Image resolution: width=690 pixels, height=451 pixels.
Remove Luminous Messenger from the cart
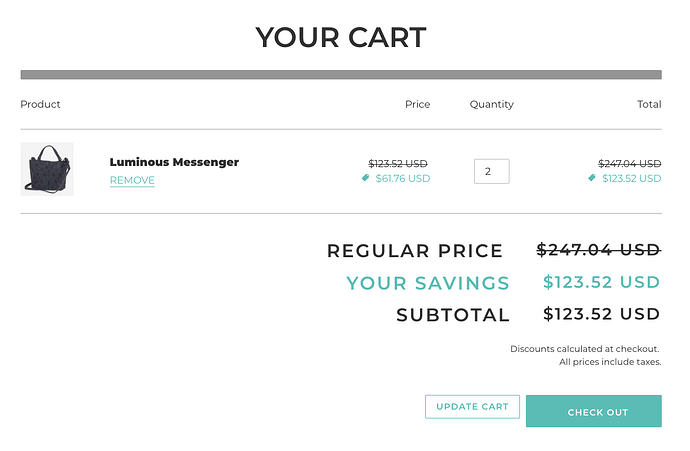[x=132, y=181]
